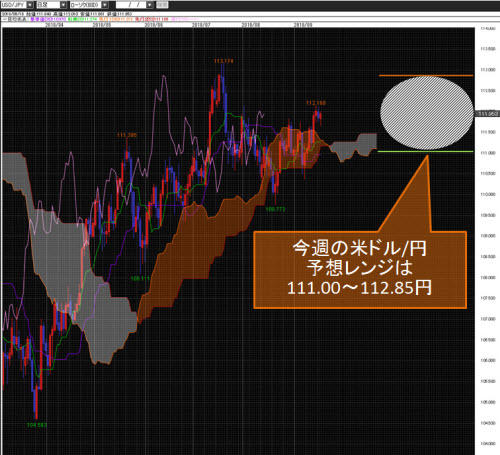
Task: Click the 109.773 low price label
Action: pos(275,209)
